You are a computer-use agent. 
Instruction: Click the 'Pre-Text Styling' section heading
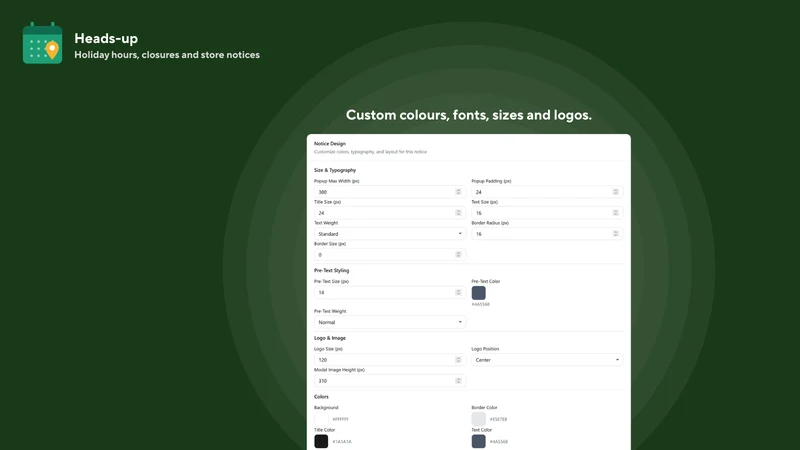point(332,270)
